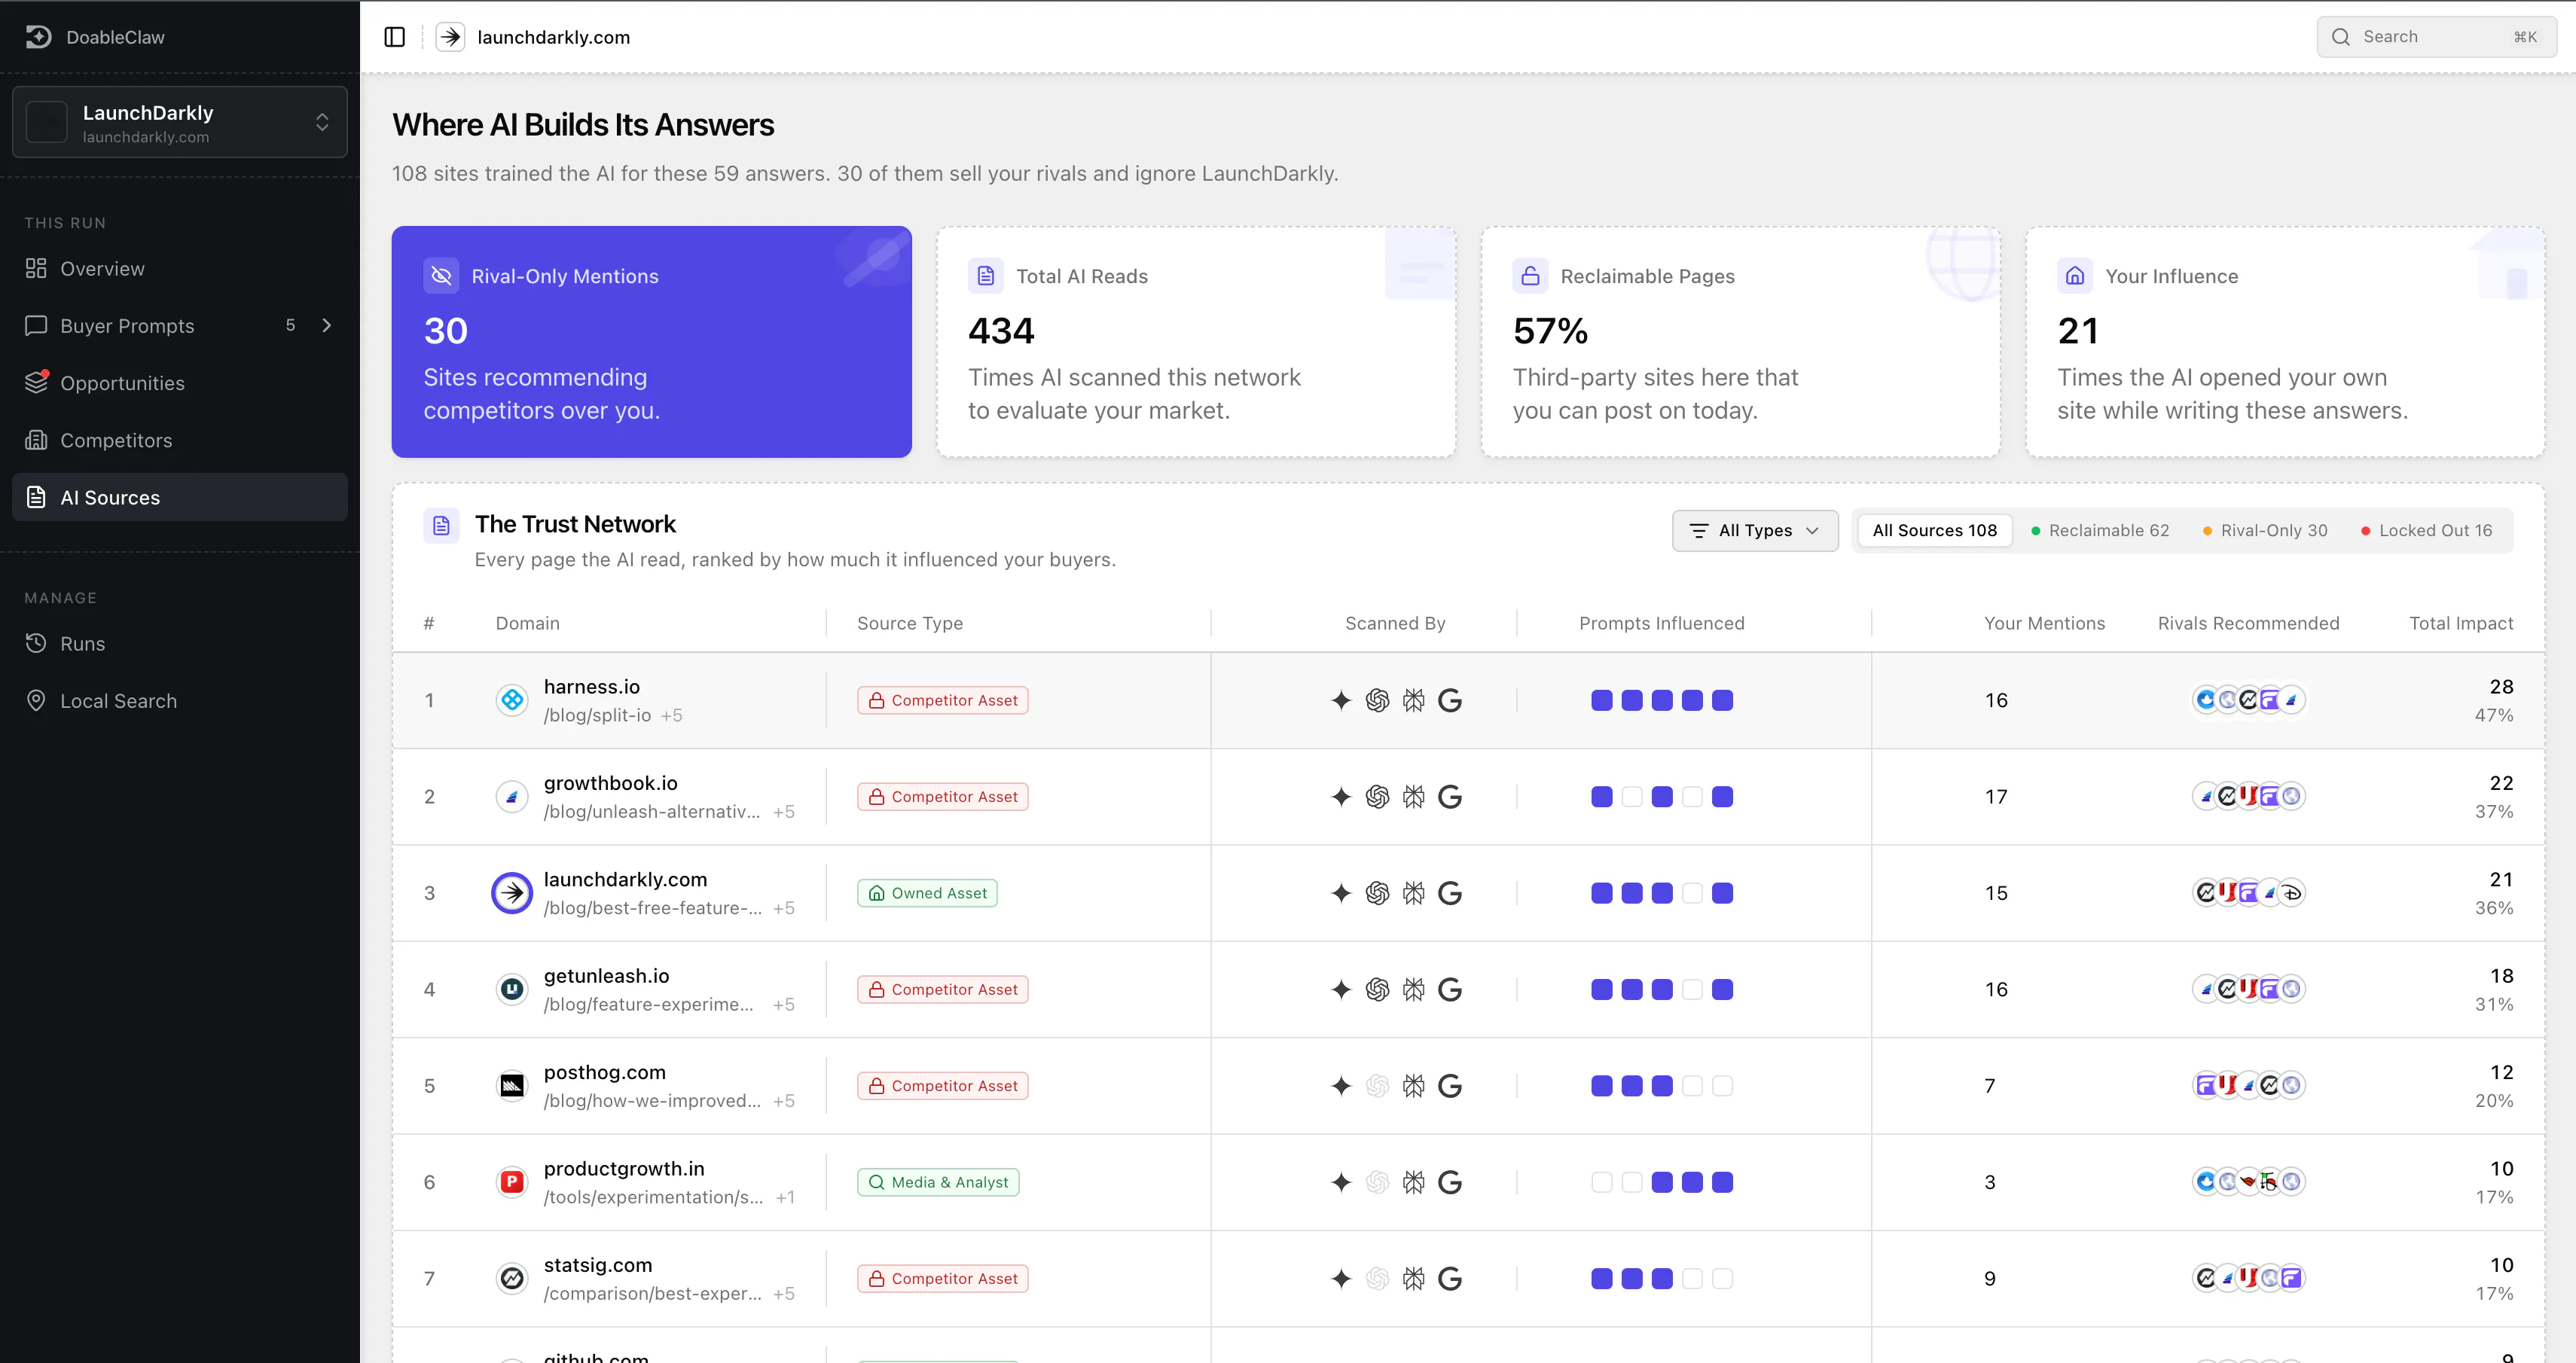
Task: Open growthbook.io domain link
Action: (x=611, y=783)
